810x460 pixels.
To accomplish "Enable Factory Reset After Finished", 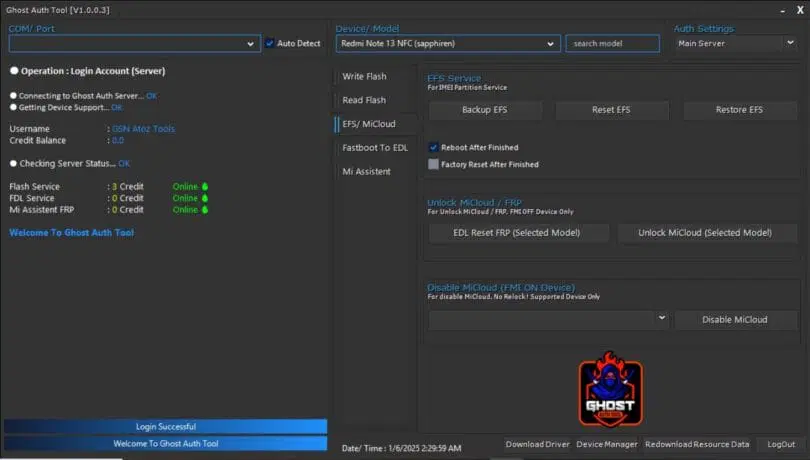I will pos(433,164).
